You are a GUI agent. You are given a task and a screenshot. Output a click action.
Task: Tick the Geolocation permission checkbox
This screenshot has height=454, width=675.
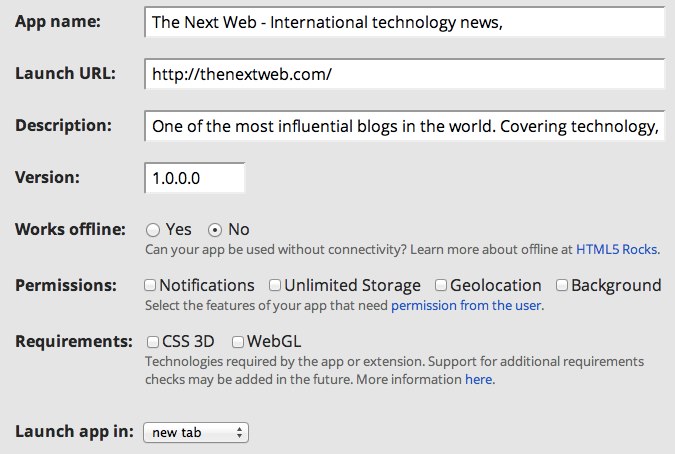coord(441,285)
